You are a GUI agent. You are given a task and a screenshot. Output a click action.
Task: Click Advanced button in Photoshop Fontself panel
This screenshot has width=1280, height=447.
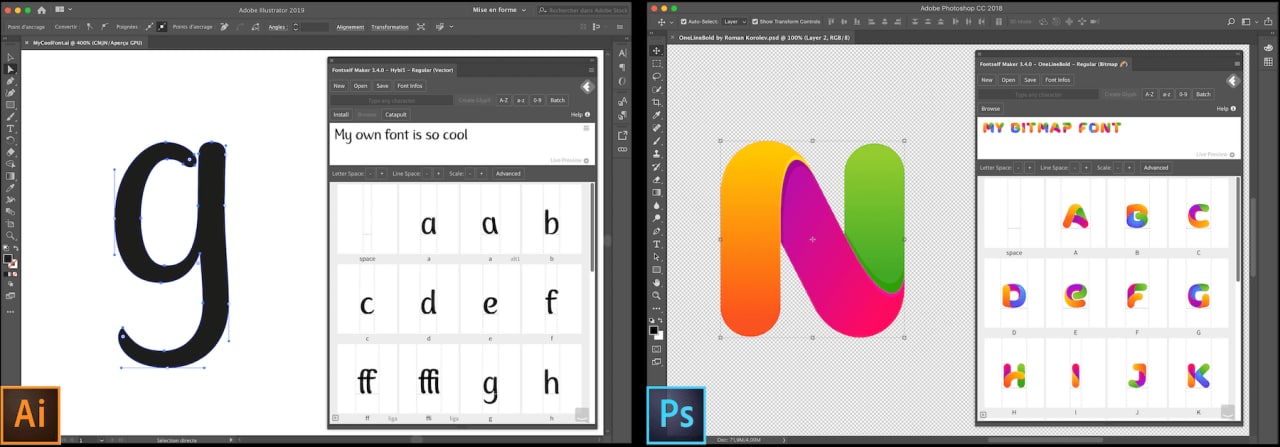tap(1156, 167)
